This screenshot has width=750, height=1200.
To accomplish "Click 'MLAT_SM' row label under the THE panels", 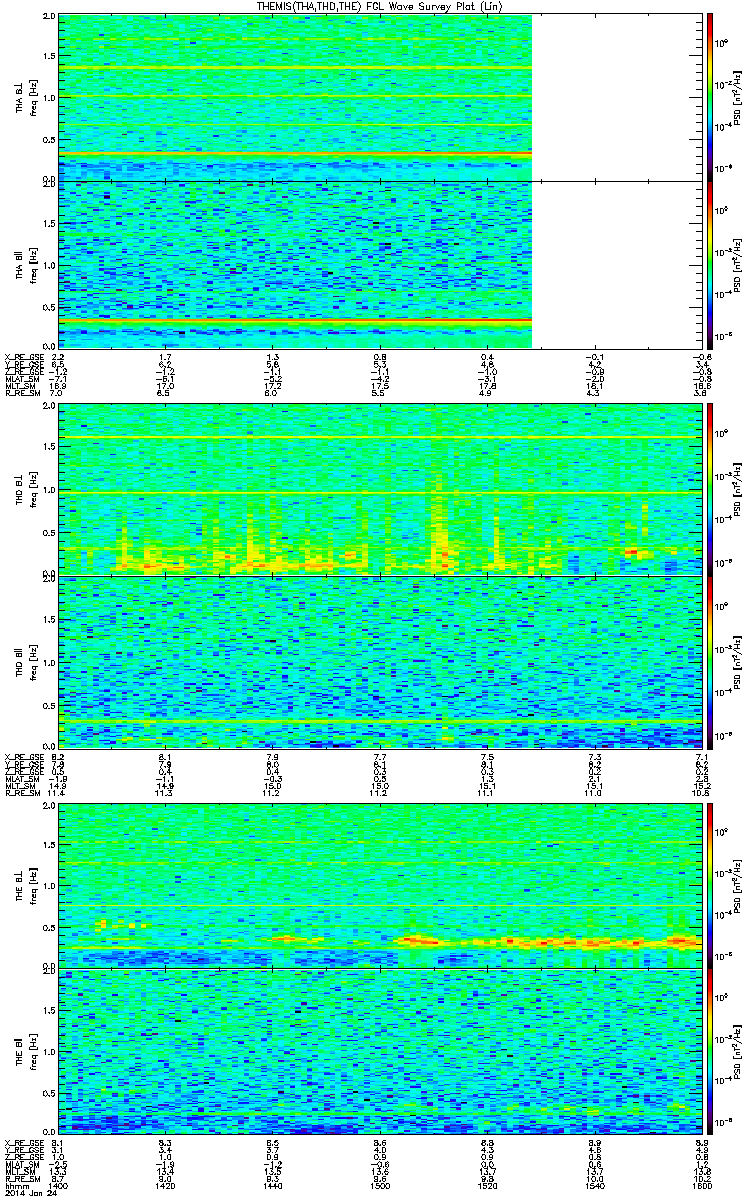I will click(x=20, y=1165).
